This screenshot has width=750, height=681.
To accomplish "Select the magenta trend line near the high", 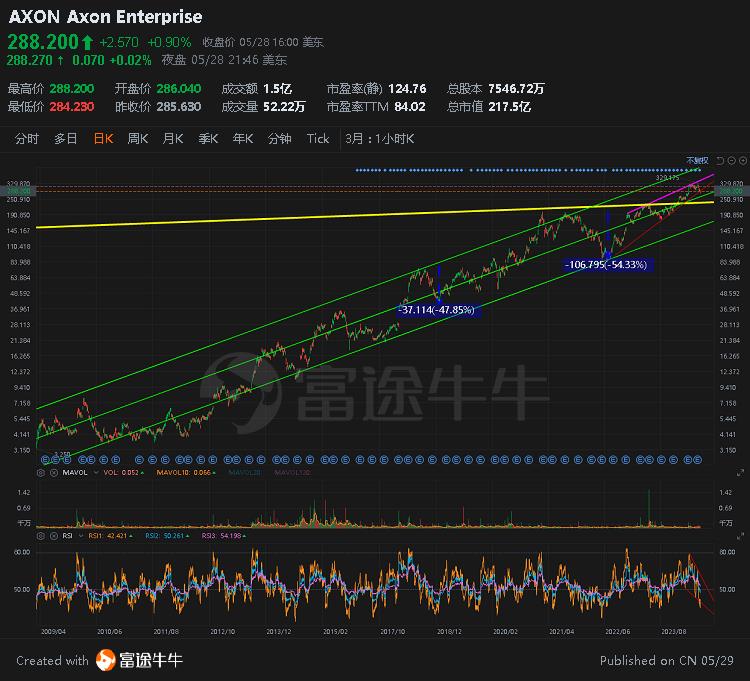I will click(670, 194).
